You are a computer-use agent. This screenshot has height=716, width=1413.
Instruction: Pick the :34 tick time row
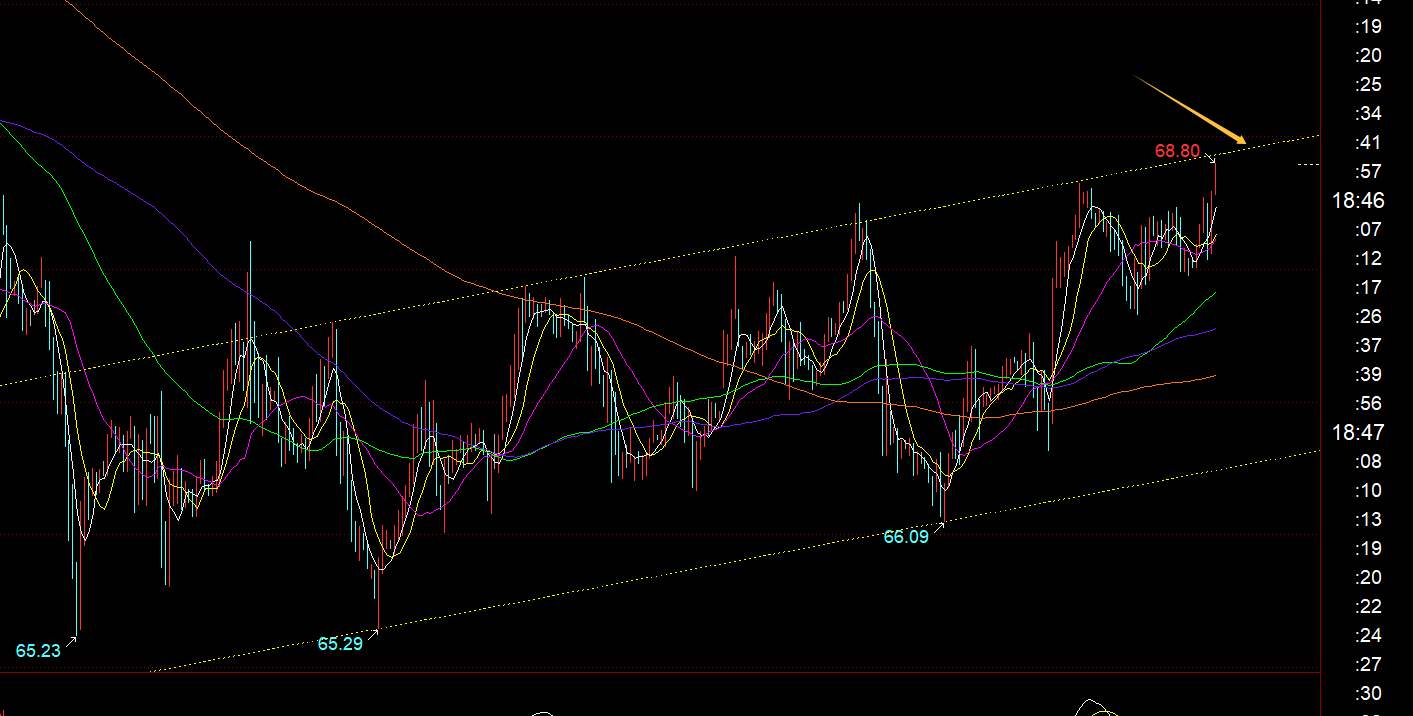pyautogui.click(x=1367, y=113)
